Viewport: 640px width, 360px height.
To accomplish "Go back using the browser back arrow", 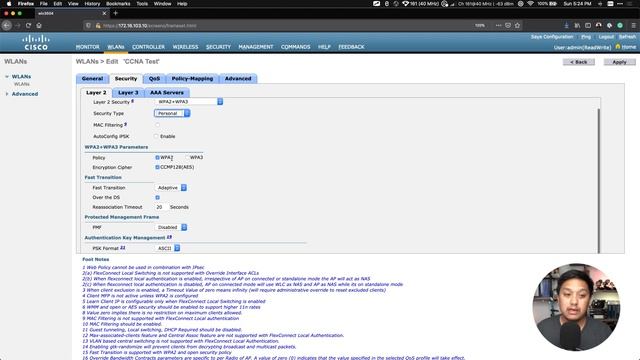I will [x=7, y=25].
